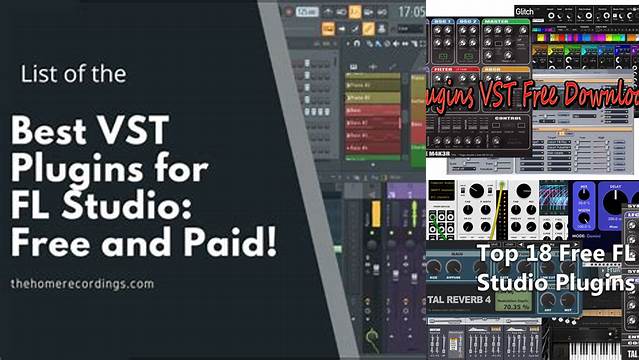Toggle the leftmost step in bottom channel row
Viewport: 639px width, 360px height.
point(307,112)
